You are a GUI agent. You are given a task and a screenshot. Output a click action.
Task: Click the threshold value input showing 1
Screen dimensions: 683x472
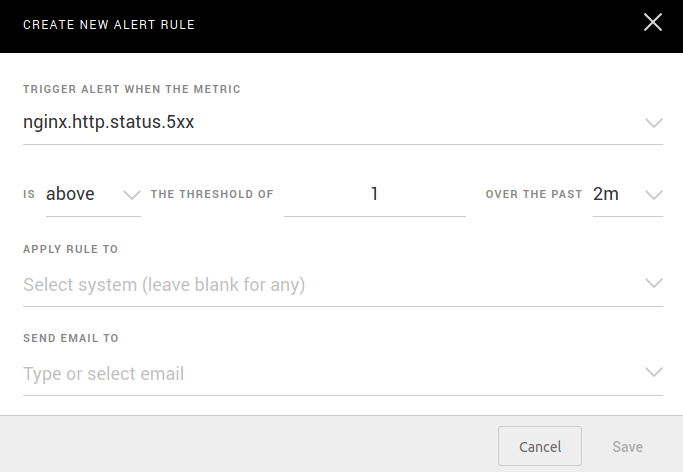point(375,194)
